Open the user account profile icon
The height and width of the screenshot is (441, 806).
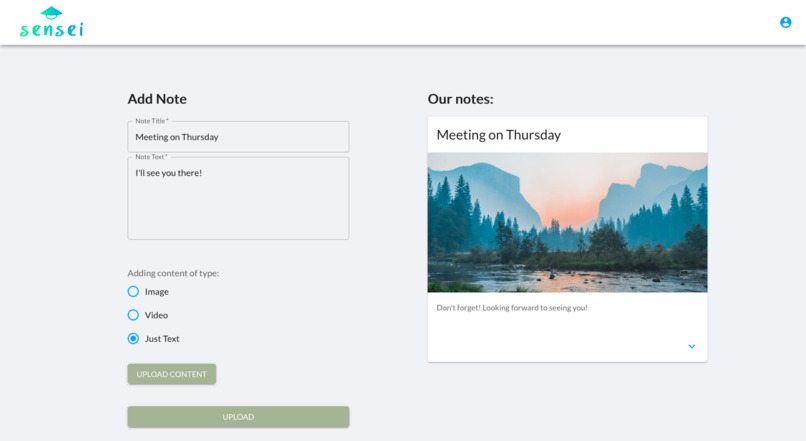(785, 22)
